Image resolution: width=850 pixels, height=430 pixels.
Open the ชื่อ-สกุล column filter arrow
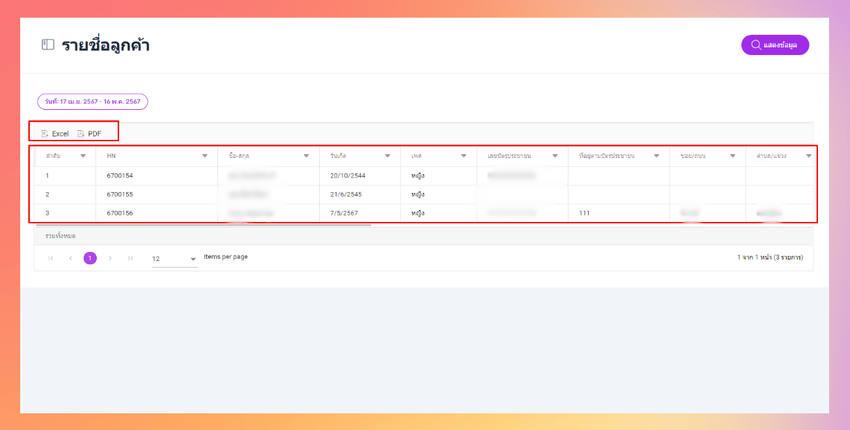(x=306, y=156)
